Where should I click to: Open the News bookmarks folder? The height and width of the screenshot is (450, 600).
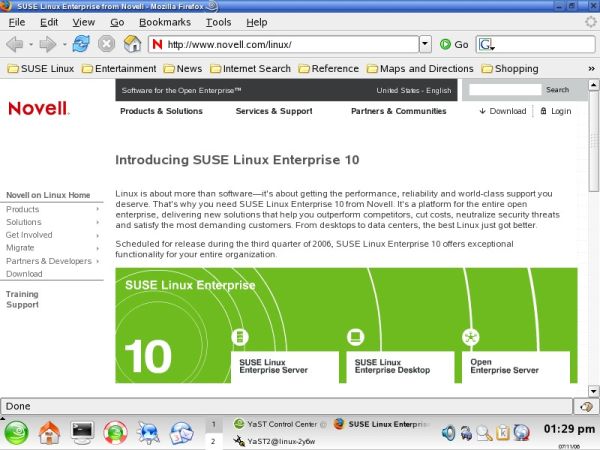(x=183, y=69)
